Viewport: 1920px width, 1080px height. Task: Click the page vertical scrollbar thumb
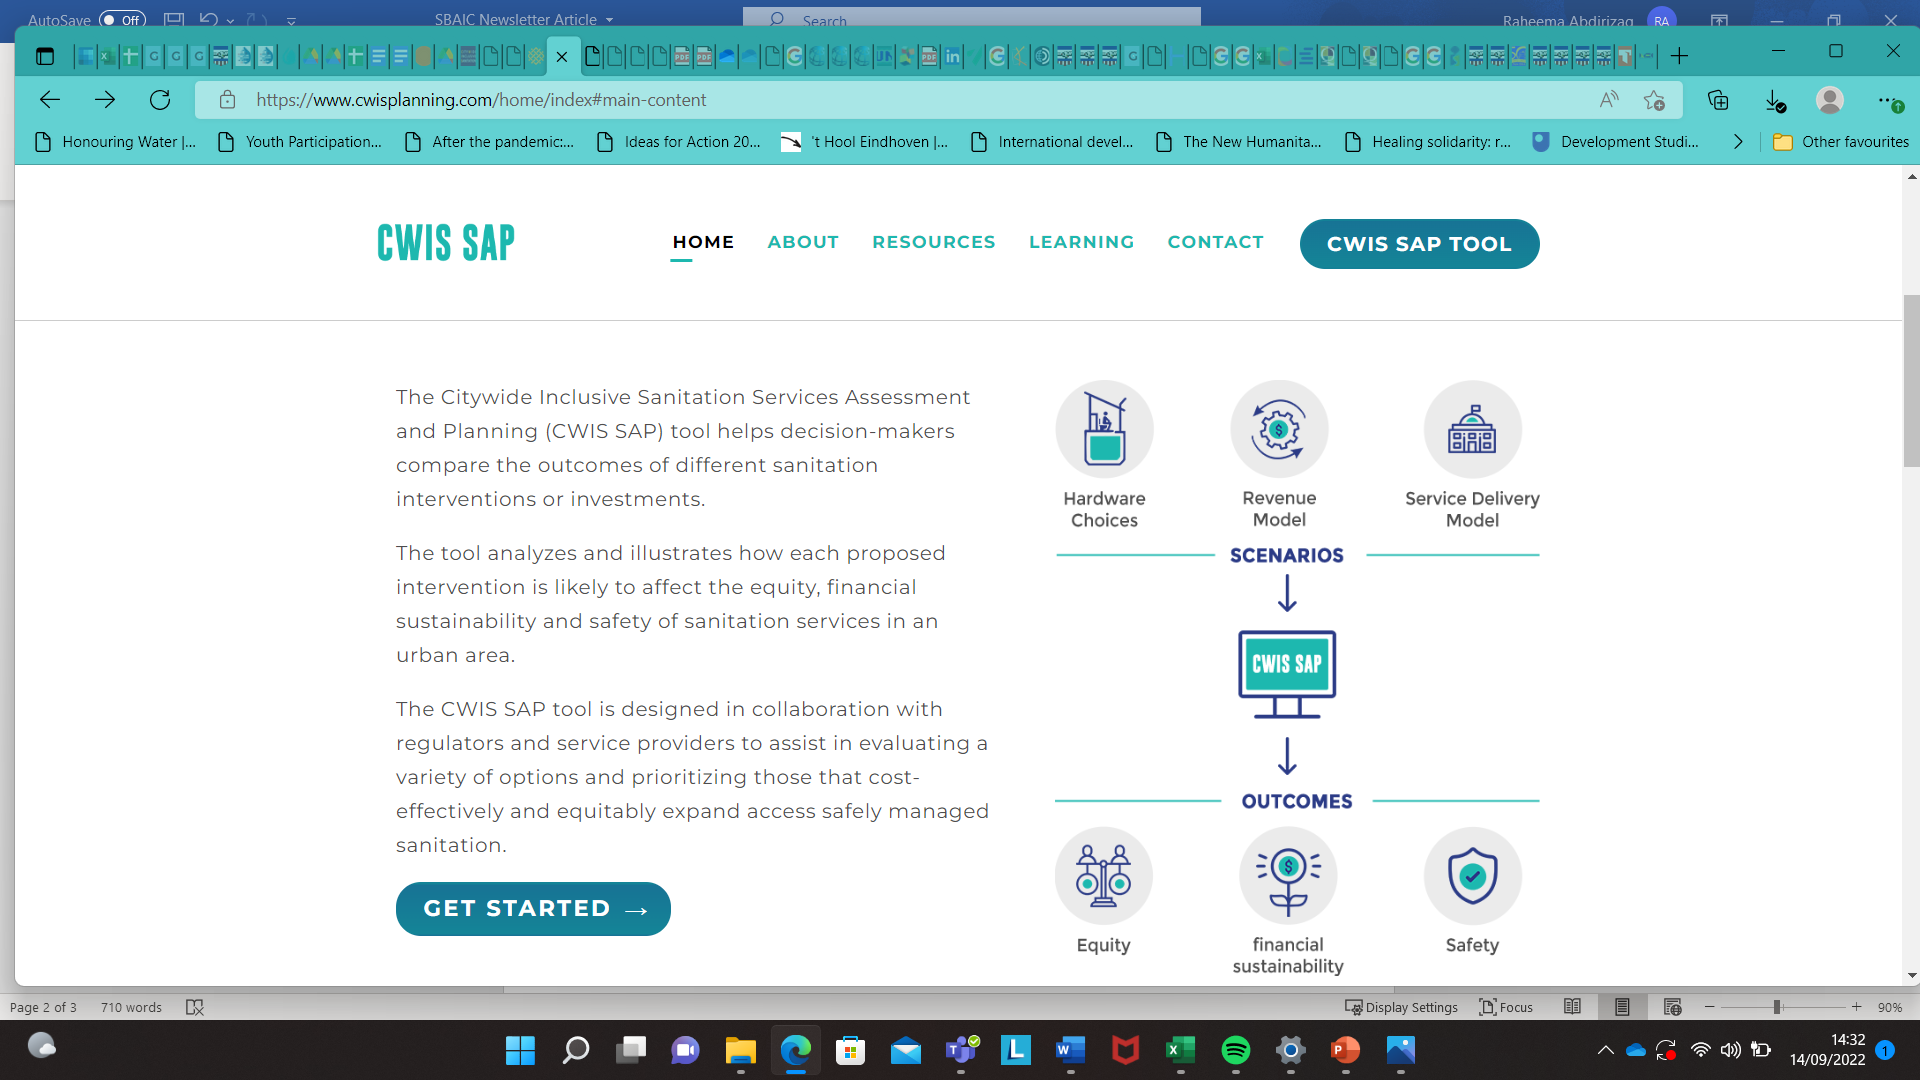coord(1912,381)
